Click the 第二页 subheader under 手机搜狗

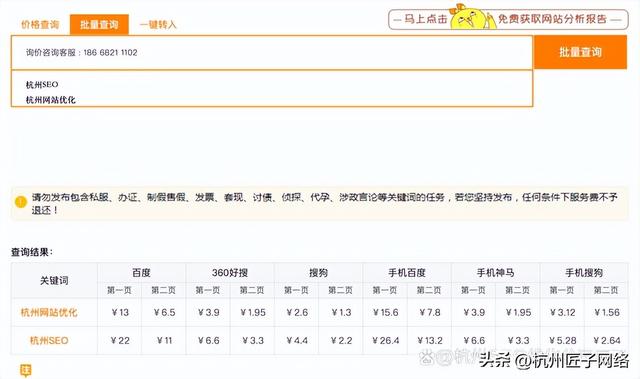(x=606, y=290)
